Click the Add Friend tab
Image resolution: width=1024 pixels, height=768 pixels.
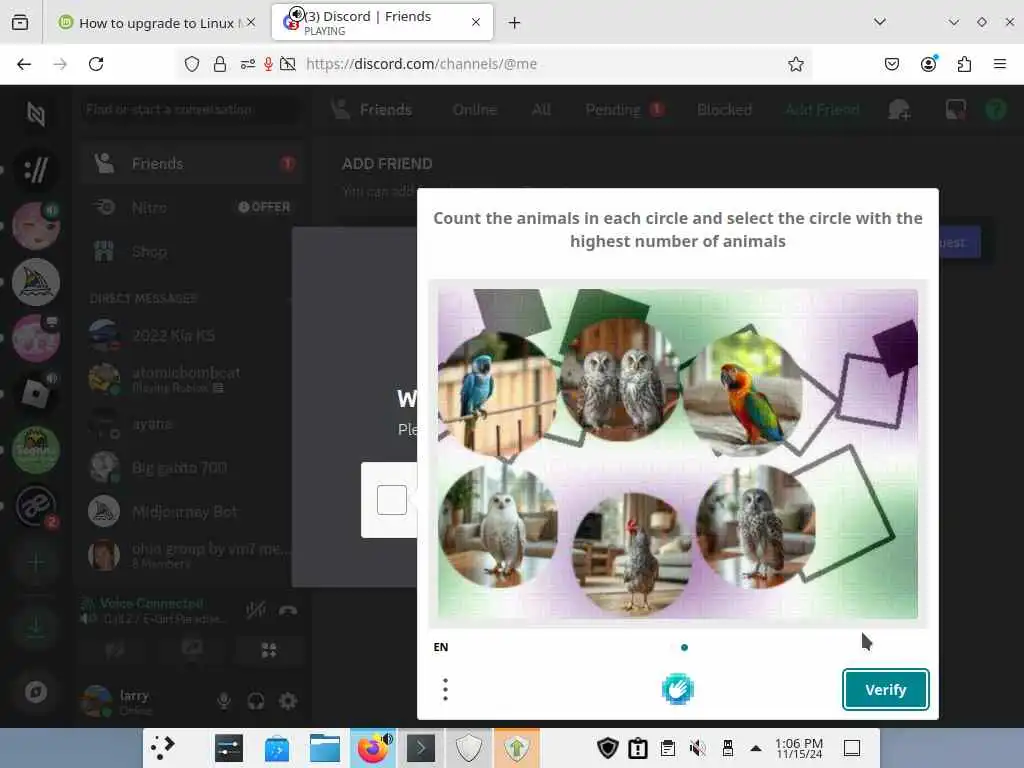(822, 110)
